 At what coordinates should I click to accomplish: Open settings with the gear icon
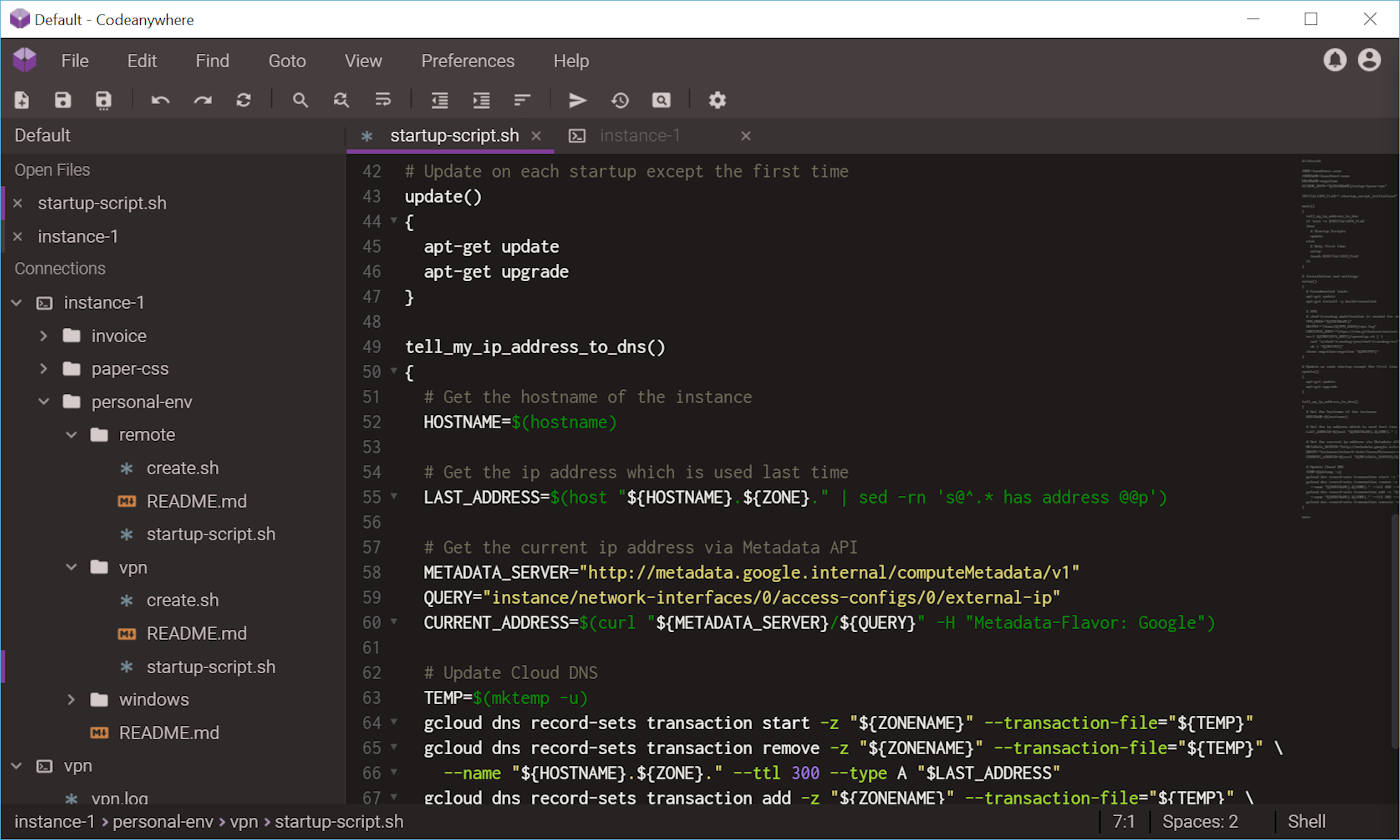[x=717, y=100]
